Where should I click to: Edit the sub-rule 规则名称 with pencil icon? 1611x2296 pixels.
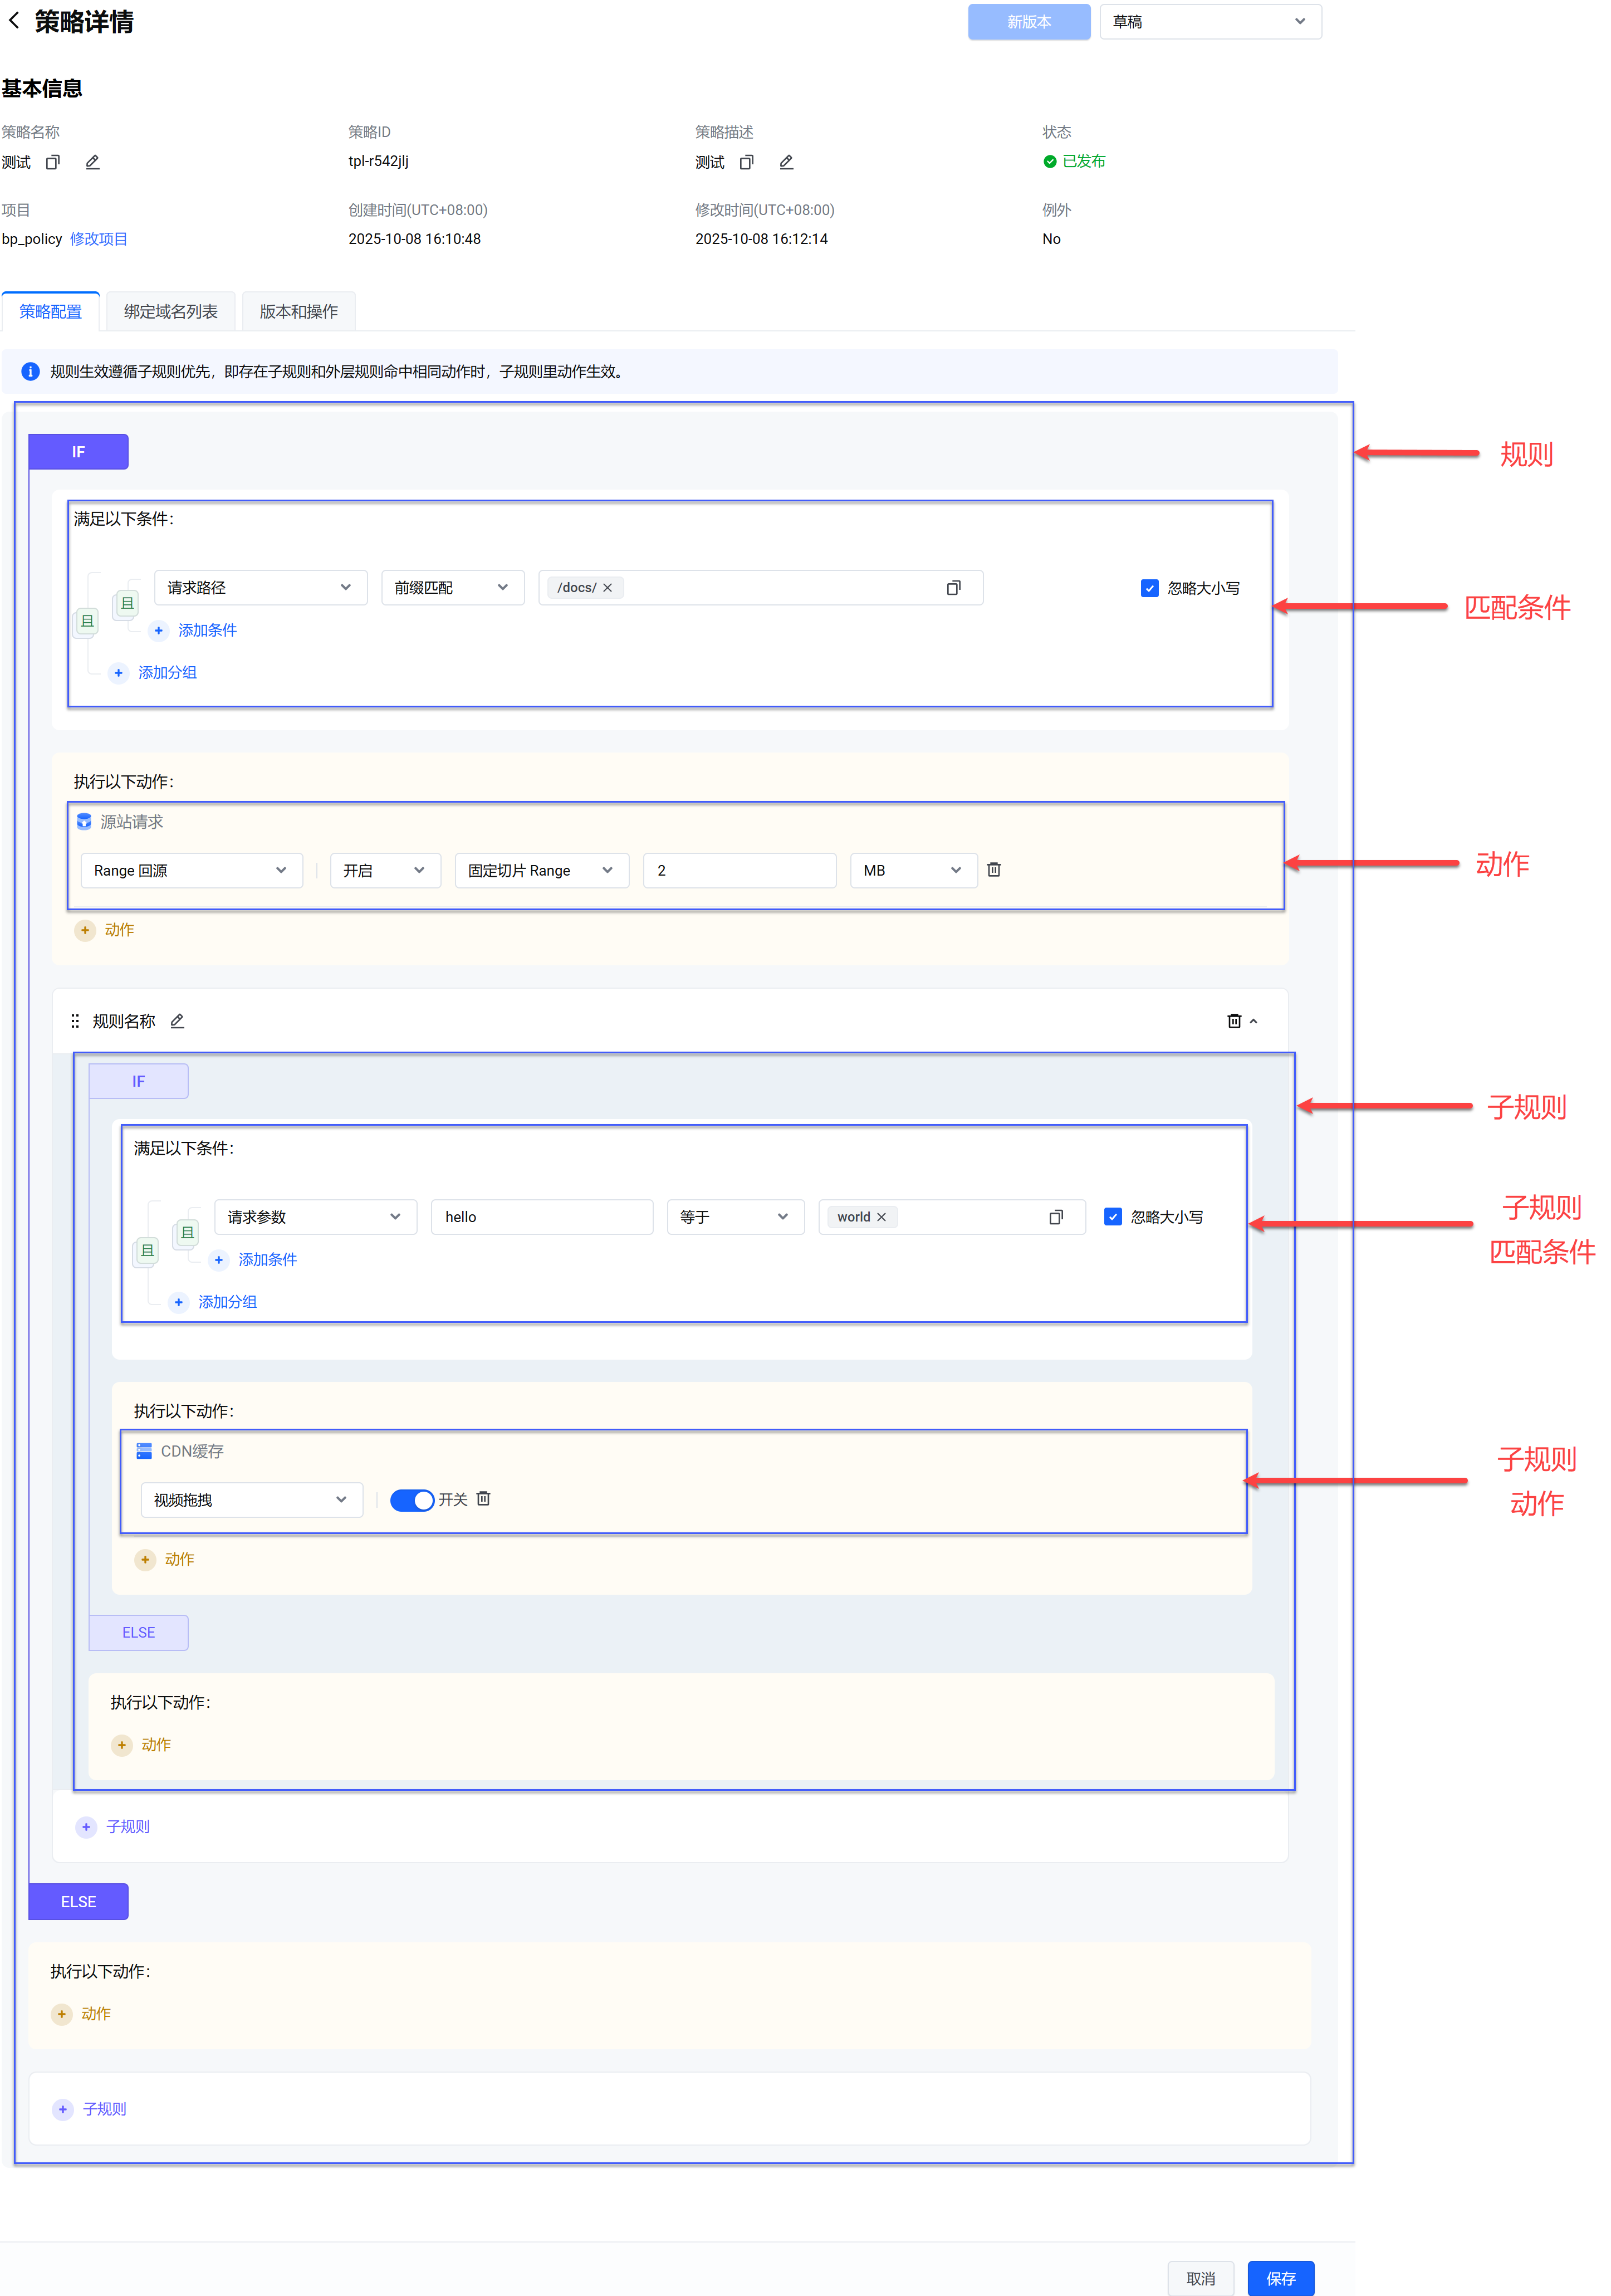(x=177, y=1021)
